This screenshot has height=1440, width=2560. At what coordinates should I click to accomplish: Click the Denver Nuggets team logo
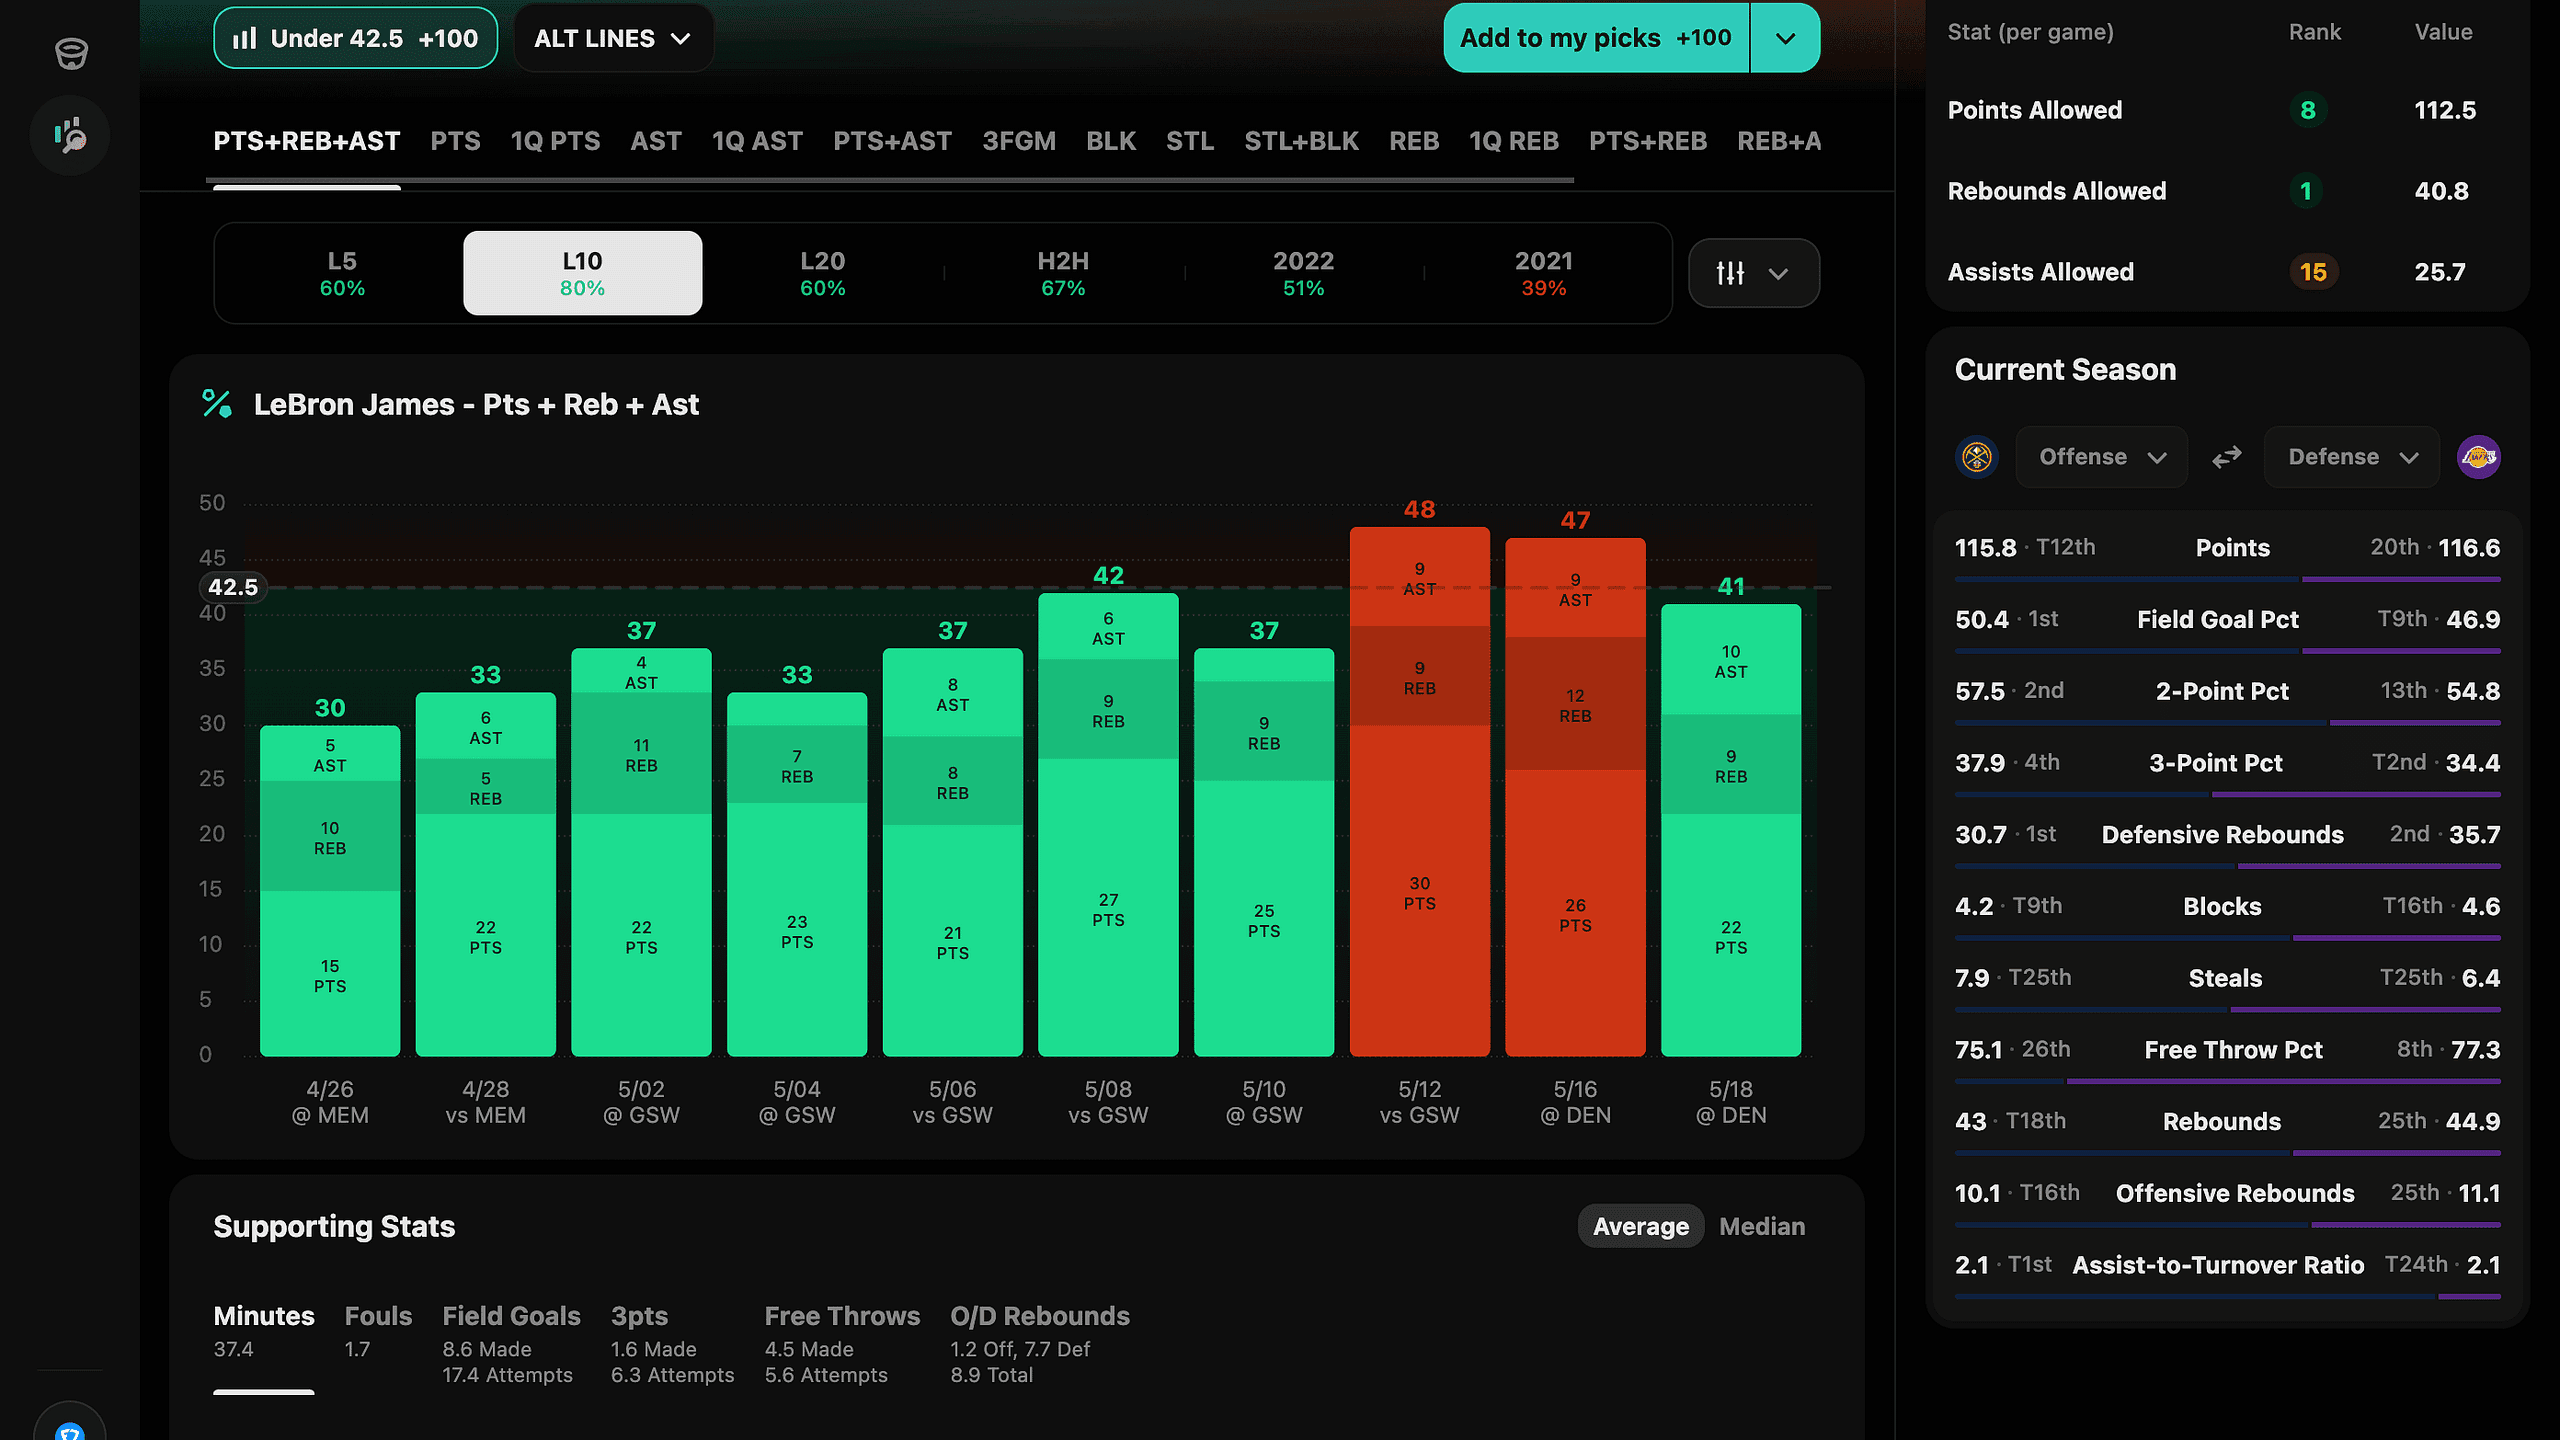[x=1977, y=457]
